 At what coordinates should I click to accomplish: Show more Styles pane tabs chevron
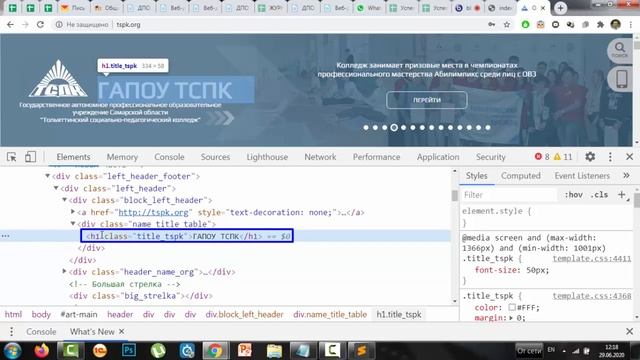click(x=627, y=176)
